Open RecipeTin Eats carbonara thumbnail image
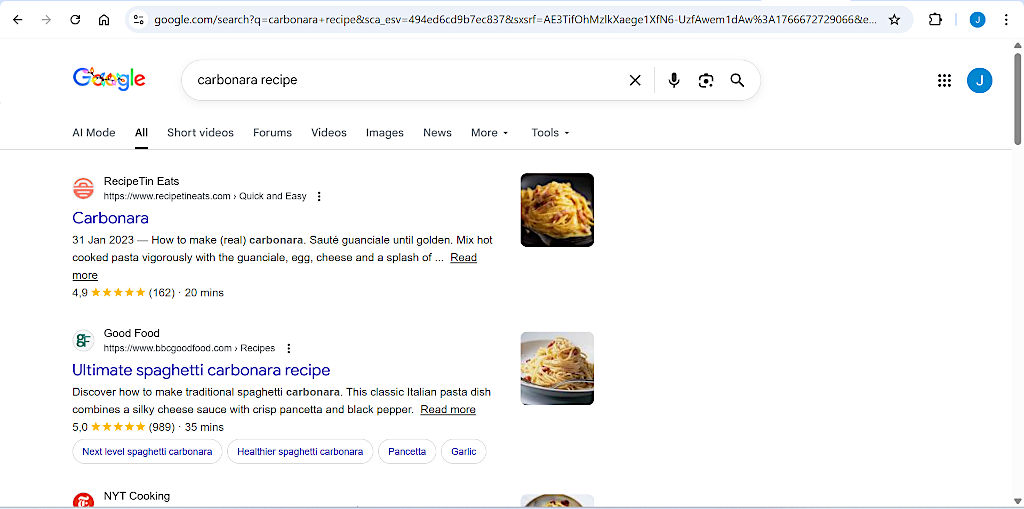Viewport: 1024px width, 509px height. 557,210
